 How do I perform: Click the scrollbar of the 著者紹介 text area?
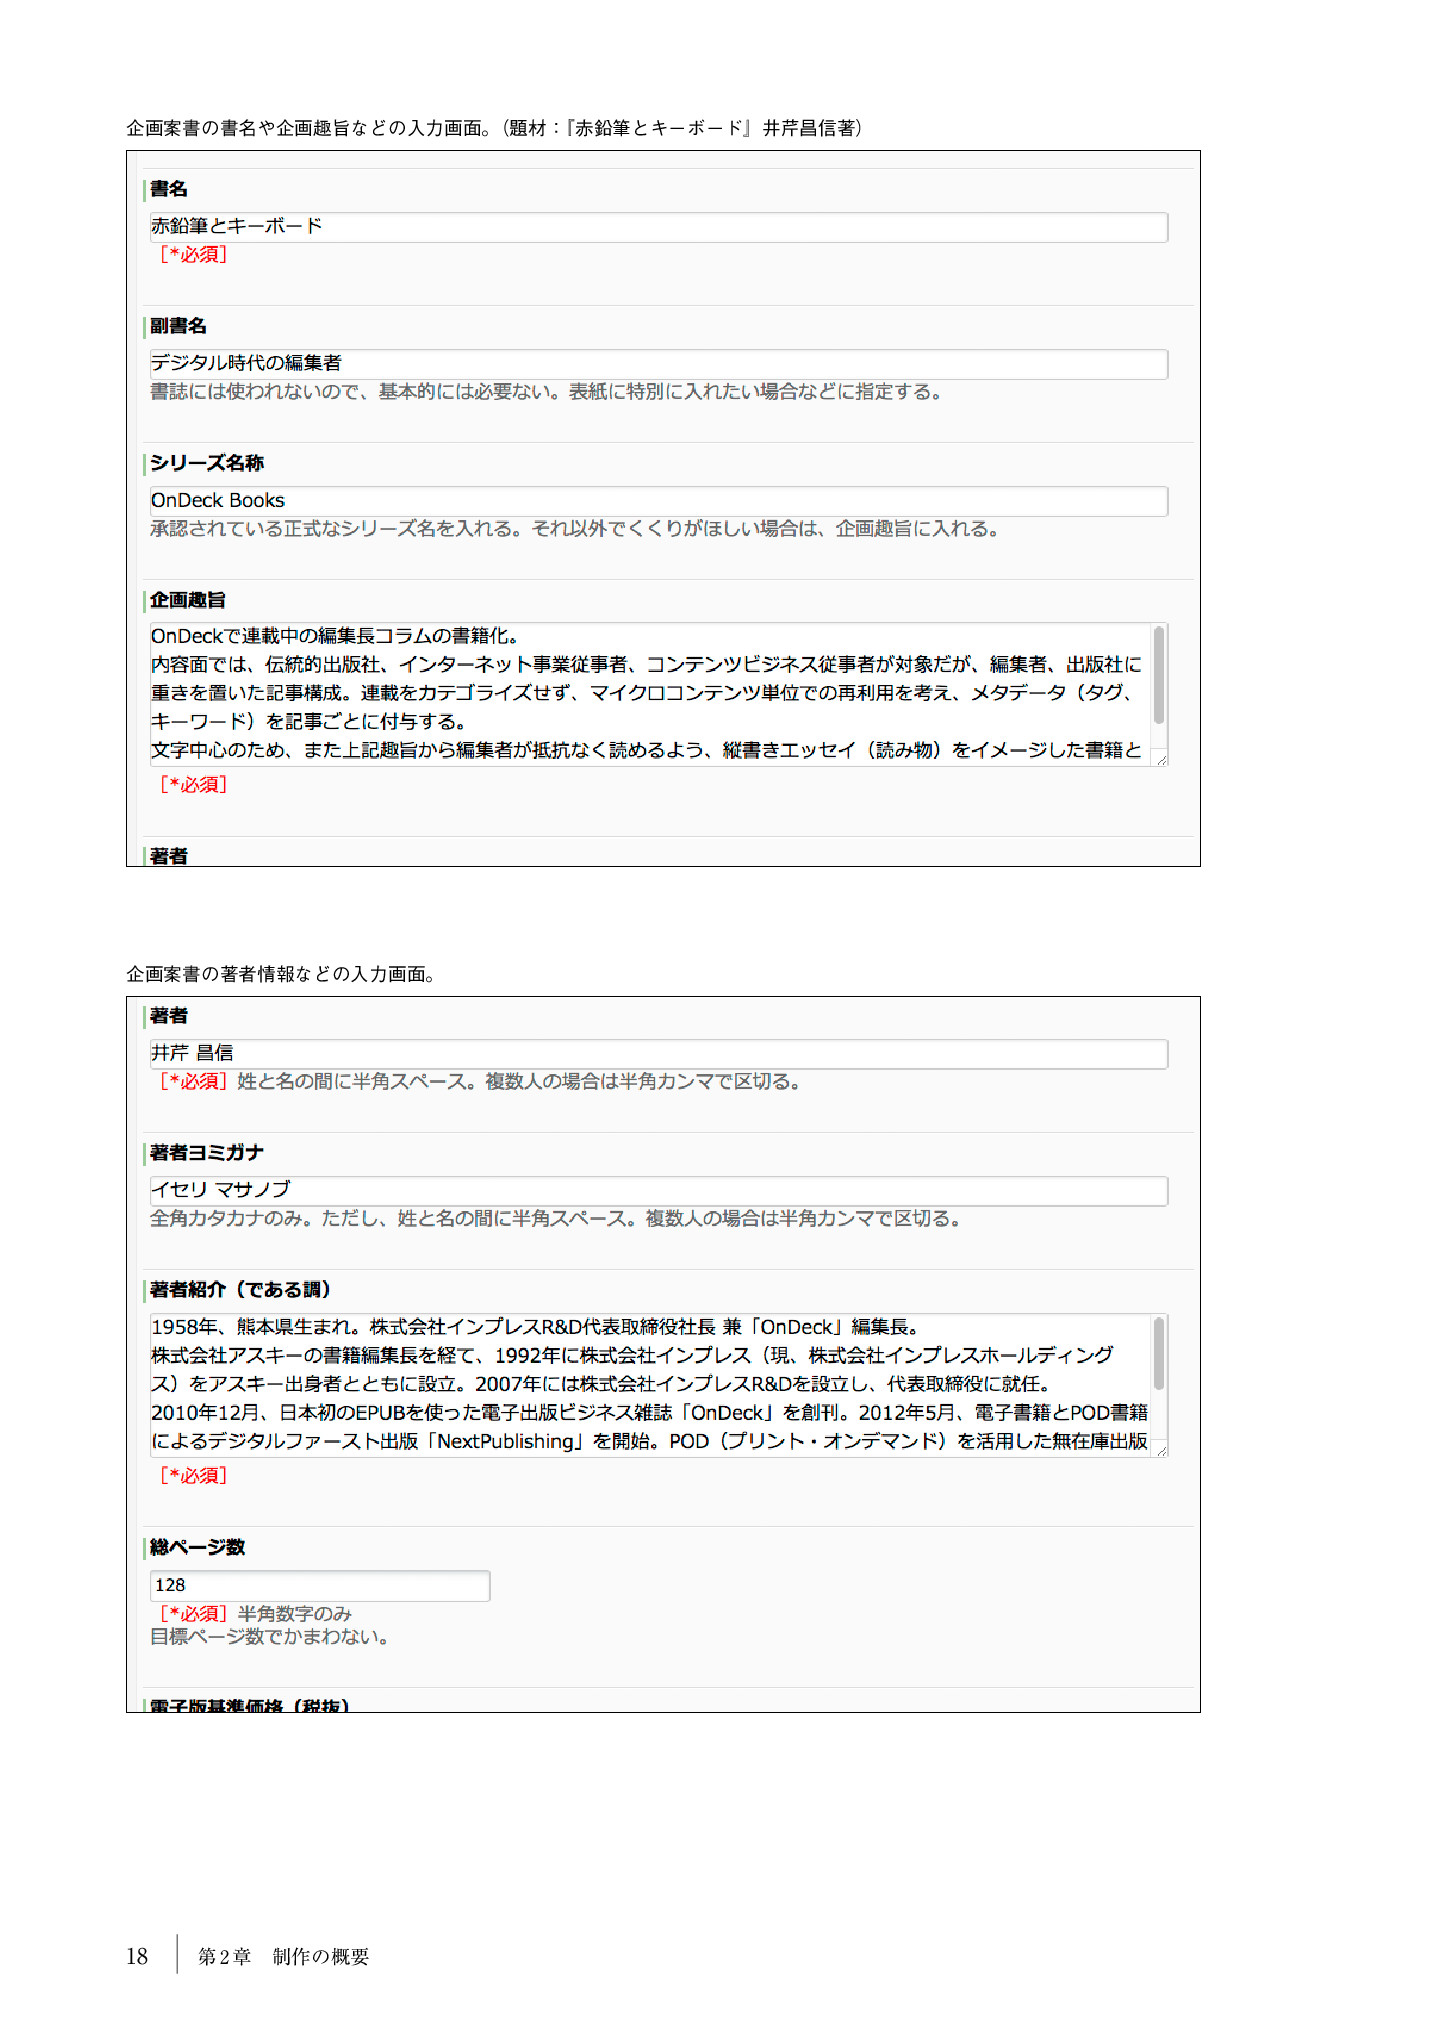(x=1159, y=1354)
